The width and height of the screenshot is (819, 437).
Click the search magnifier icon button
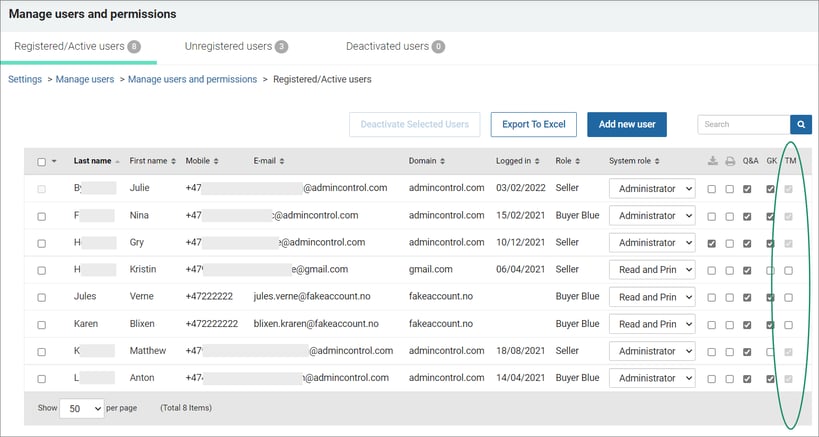pos(801,125)
